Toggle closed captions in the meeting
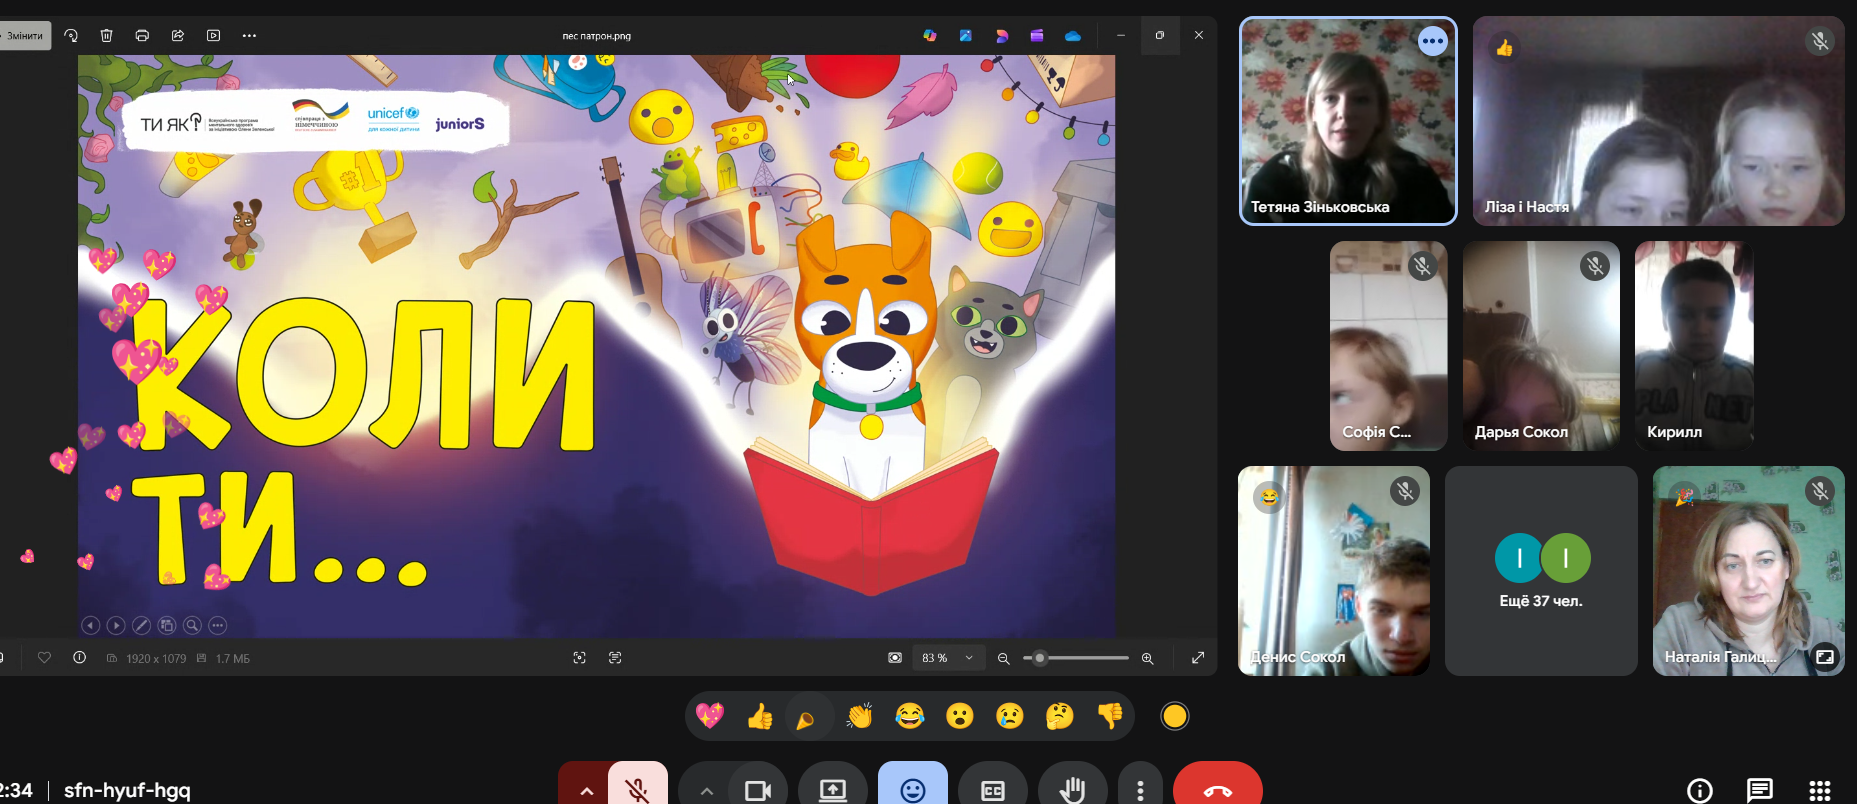Image resolution: width=1857 pixels, height=804 pixels. click(992, 790)
